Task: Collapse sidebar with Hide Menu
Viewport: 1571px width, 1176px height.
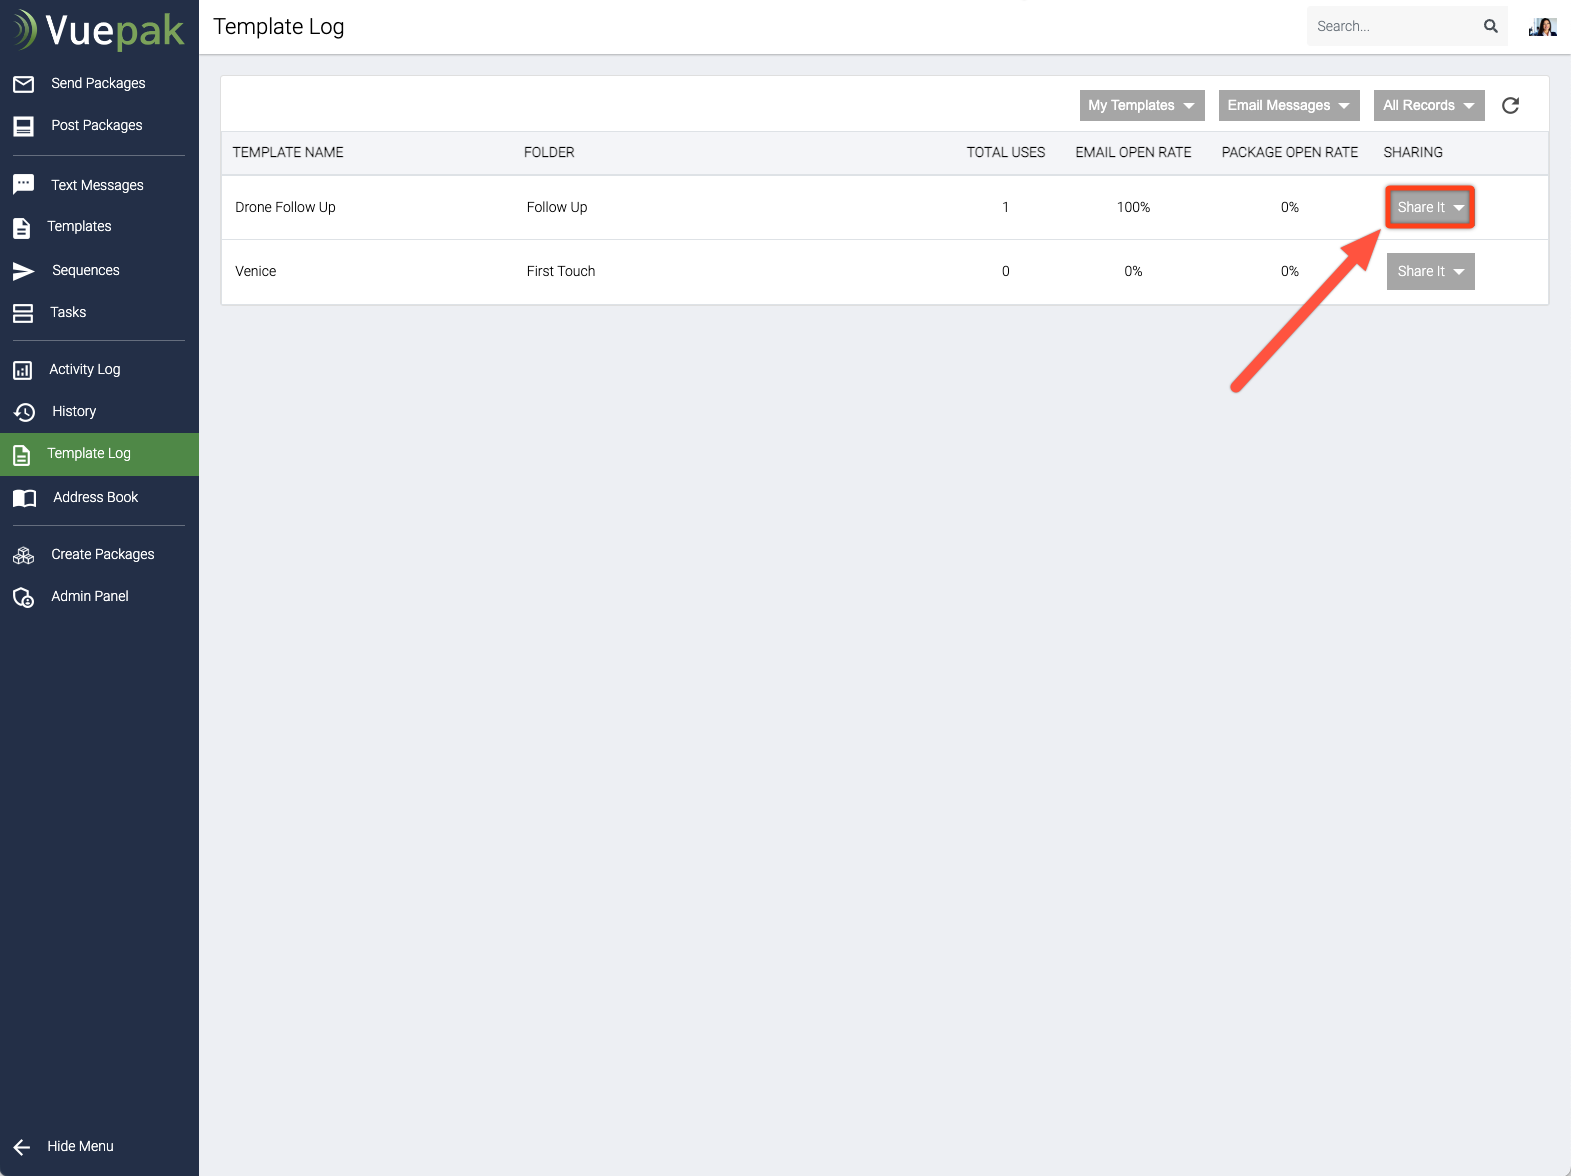Action: point(80,1147)
